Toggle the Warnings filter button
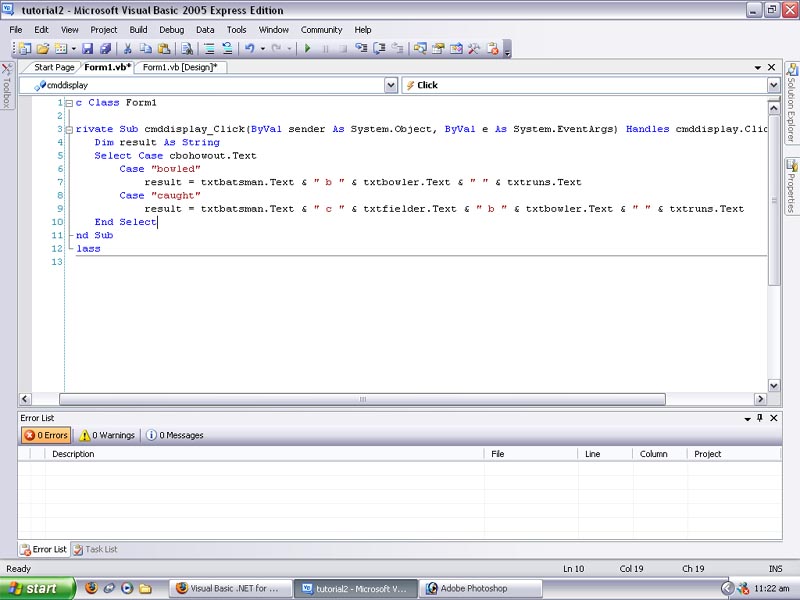The height and width of the screenshot is (600, 800). pyautogui.click(x=107, y=435)
